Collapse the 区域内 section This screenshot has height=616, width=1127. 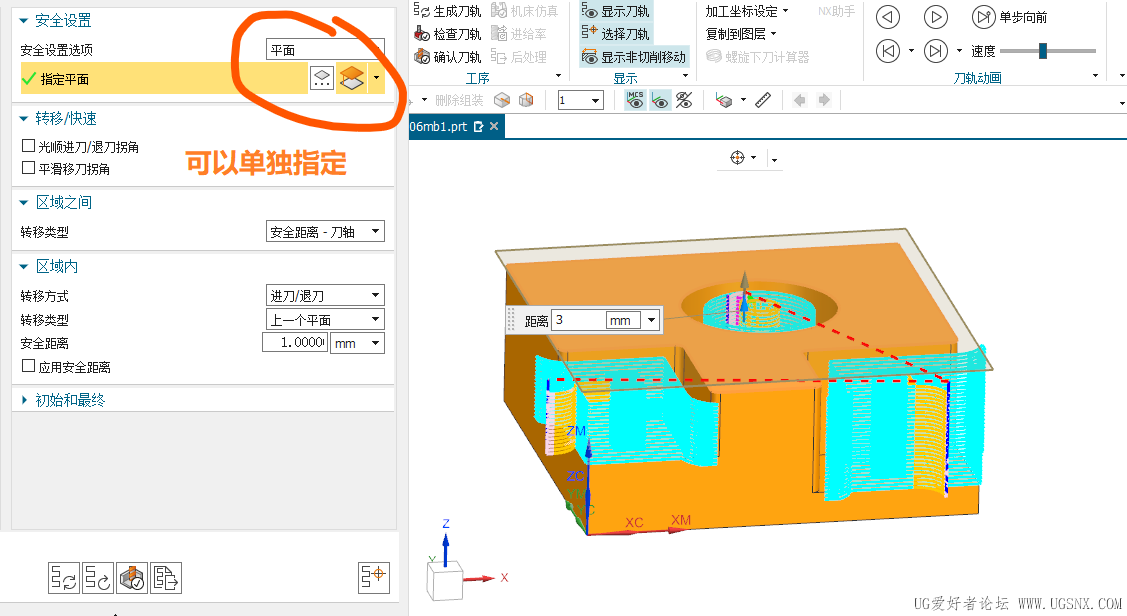pyautogui.click(x=24, y=267)
